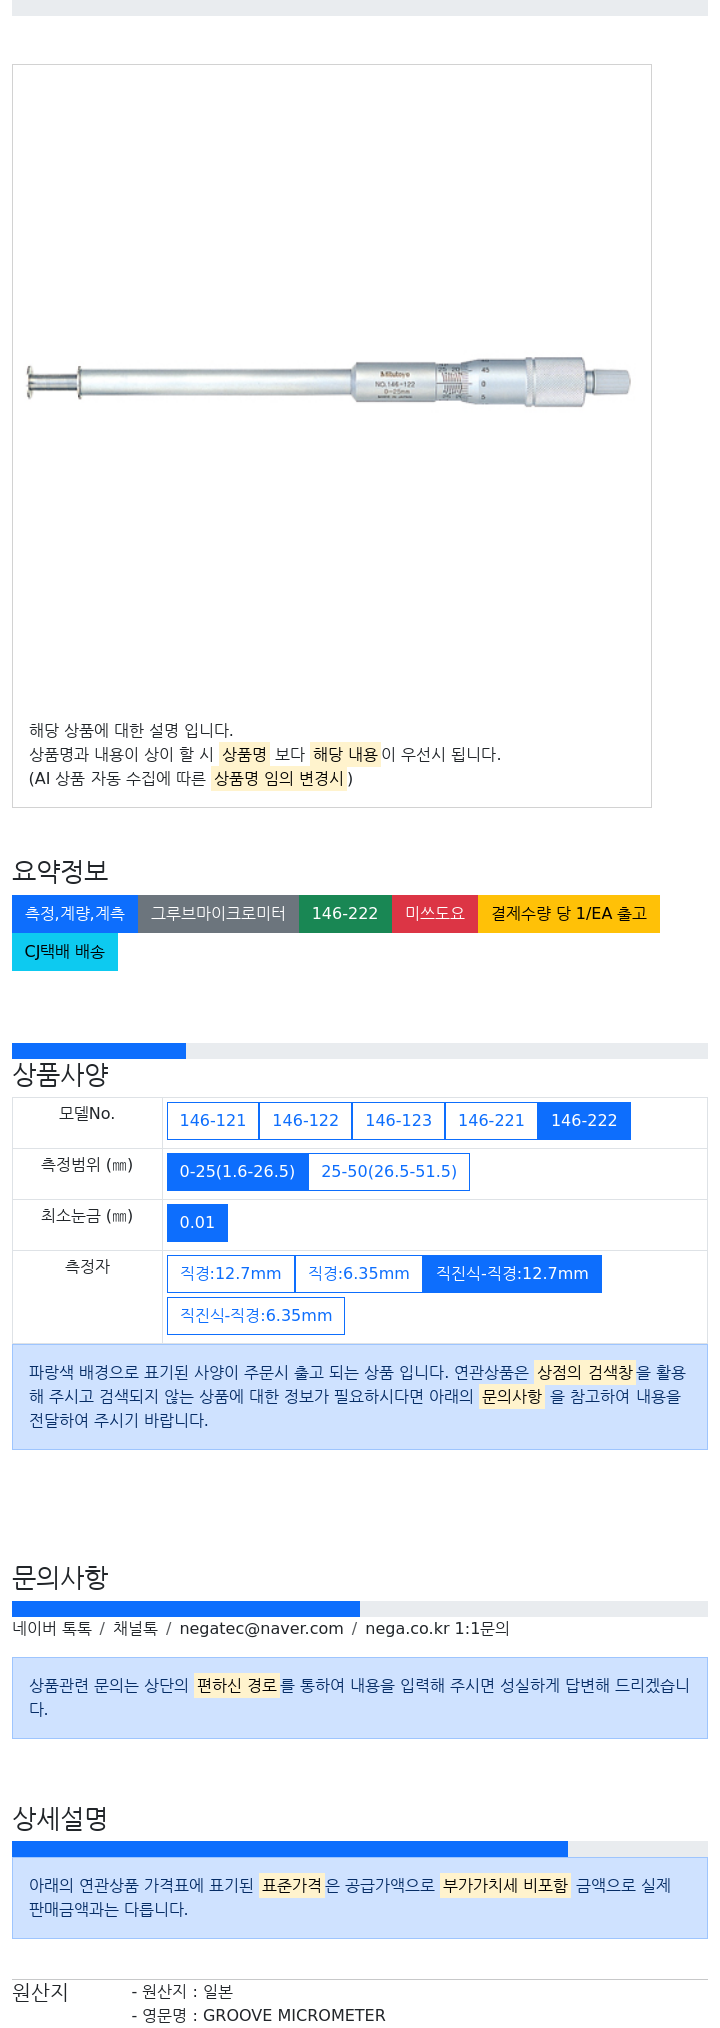Click the selected 146-222 model button
720x2028 pixels.
pyautogui.click(x=584, y=1121)
